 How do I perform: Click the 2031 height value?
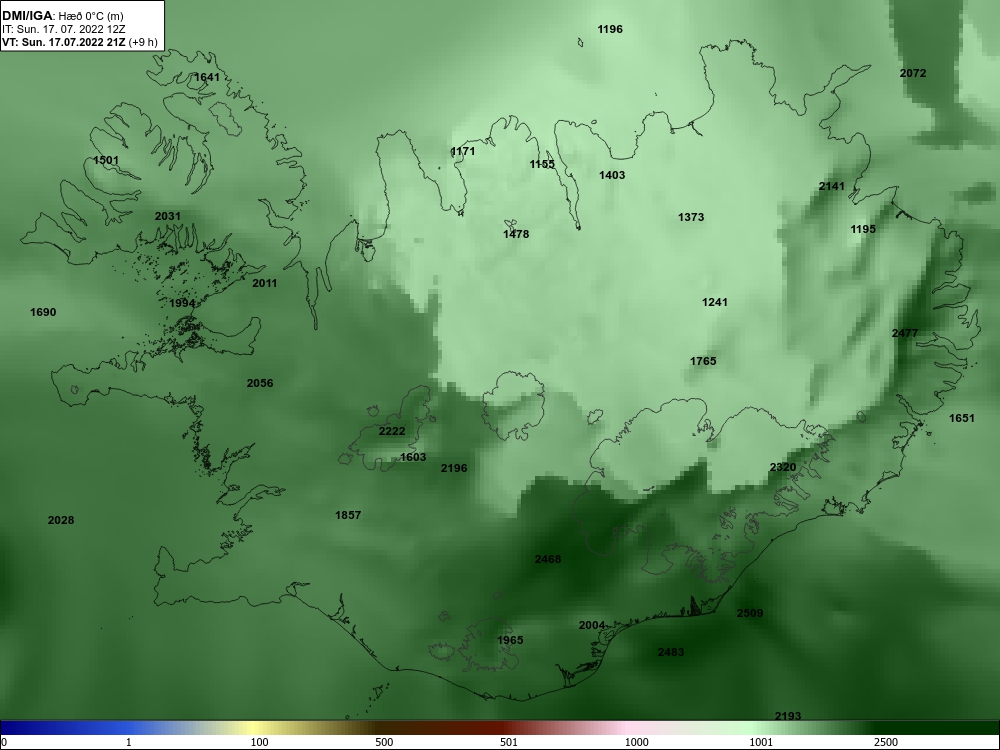(x=168, y=216)
